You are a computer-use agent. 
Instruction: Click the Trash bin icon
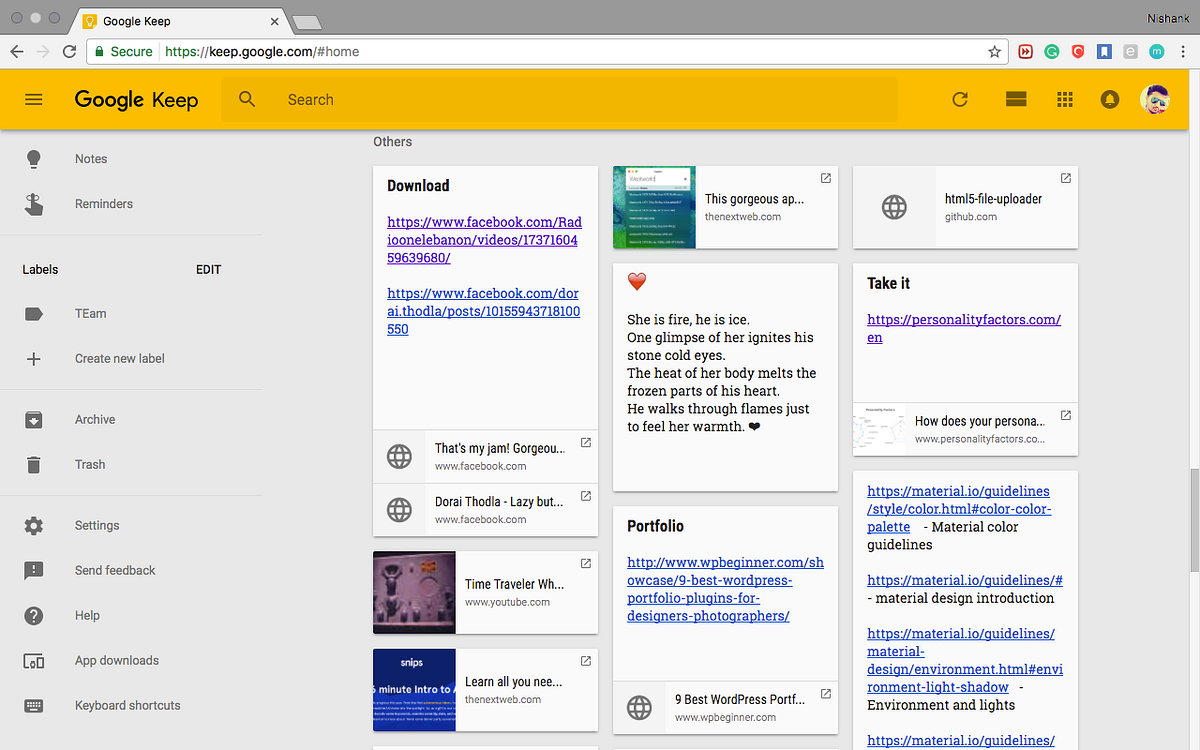point(34,465)
